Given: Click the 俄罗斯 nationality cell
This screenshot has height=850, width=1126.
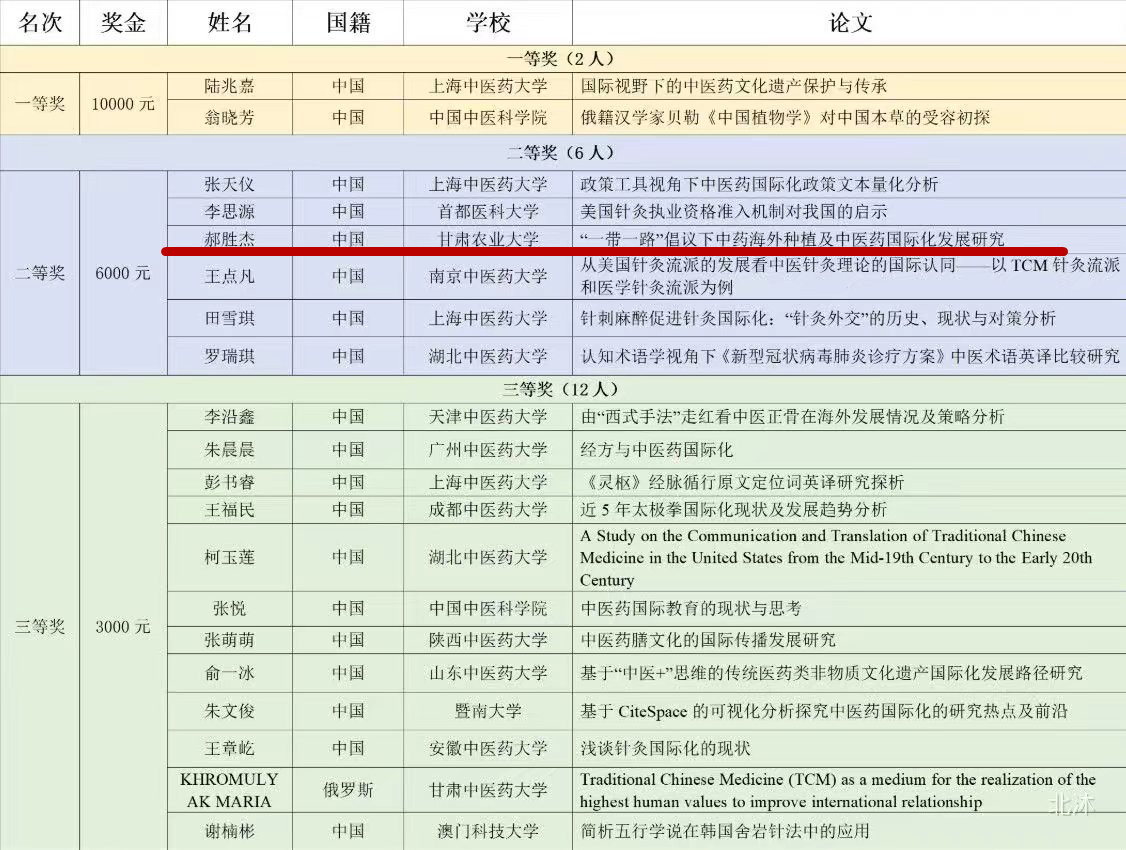Looking at the screenshot, I should (x=348, y=790).
